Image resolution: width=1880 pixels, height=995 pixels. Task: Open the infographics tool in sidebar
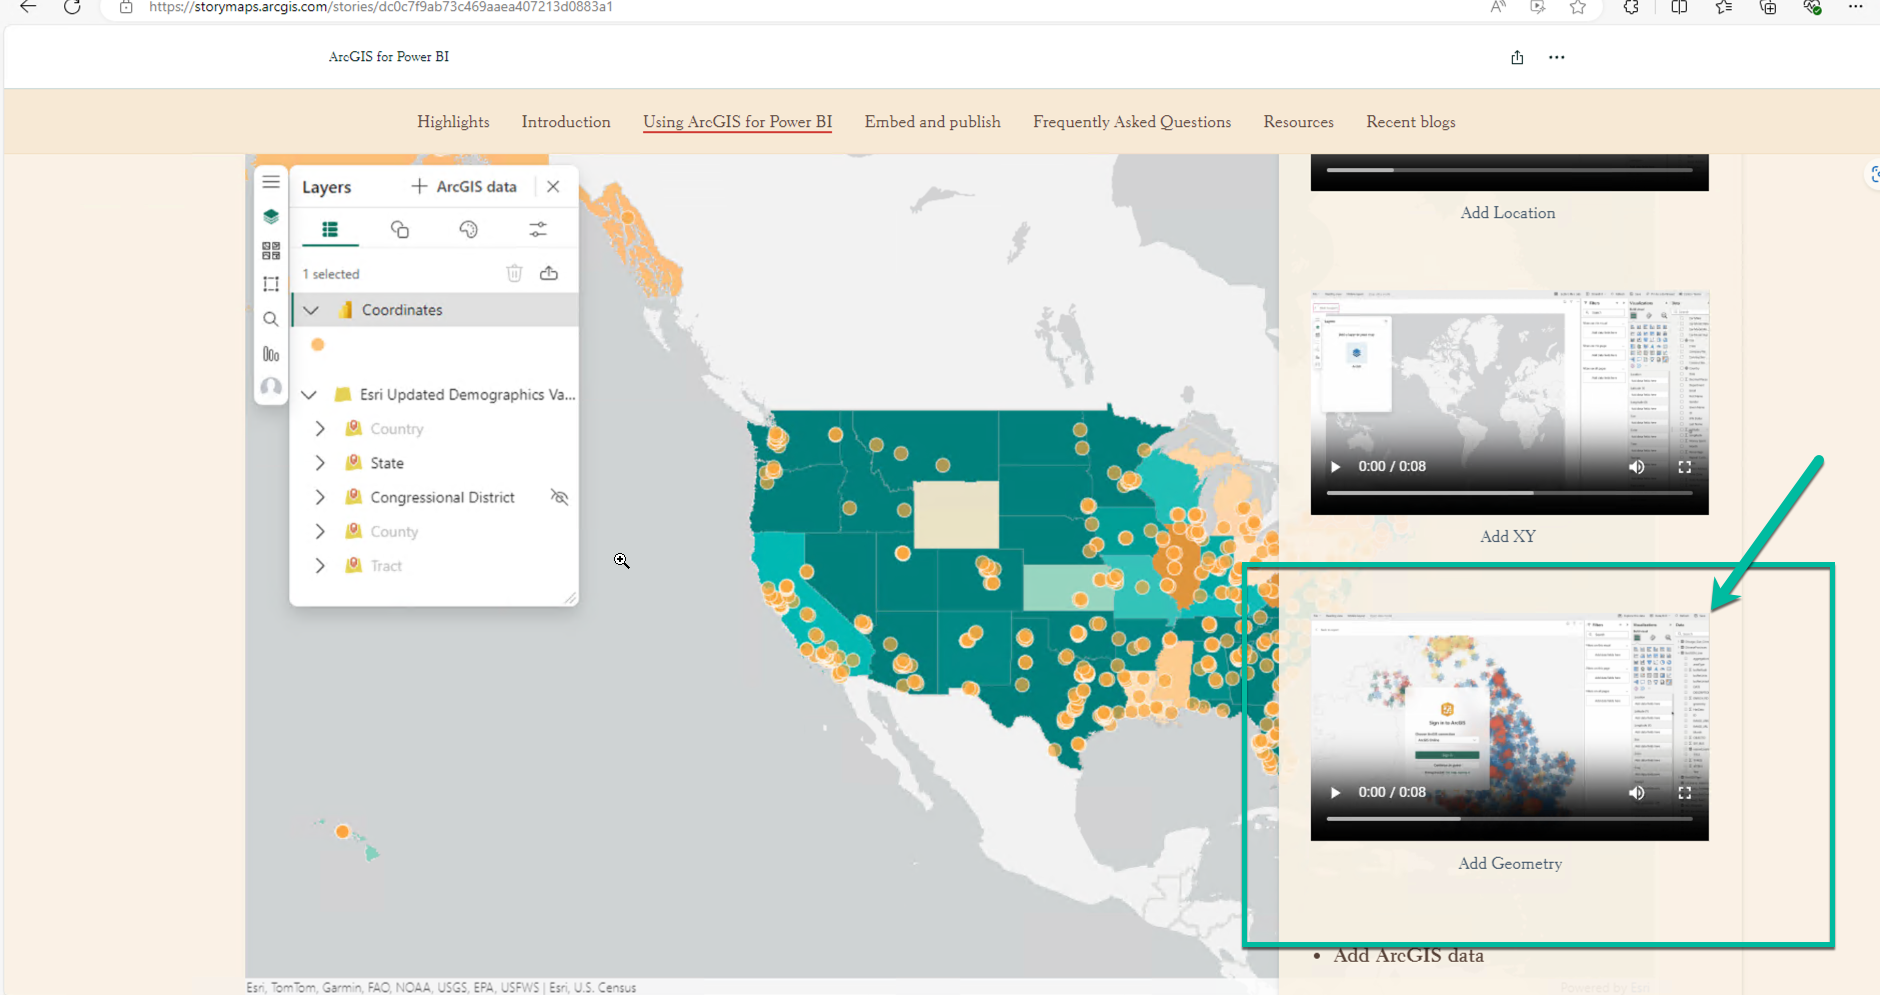coord(271,353)
